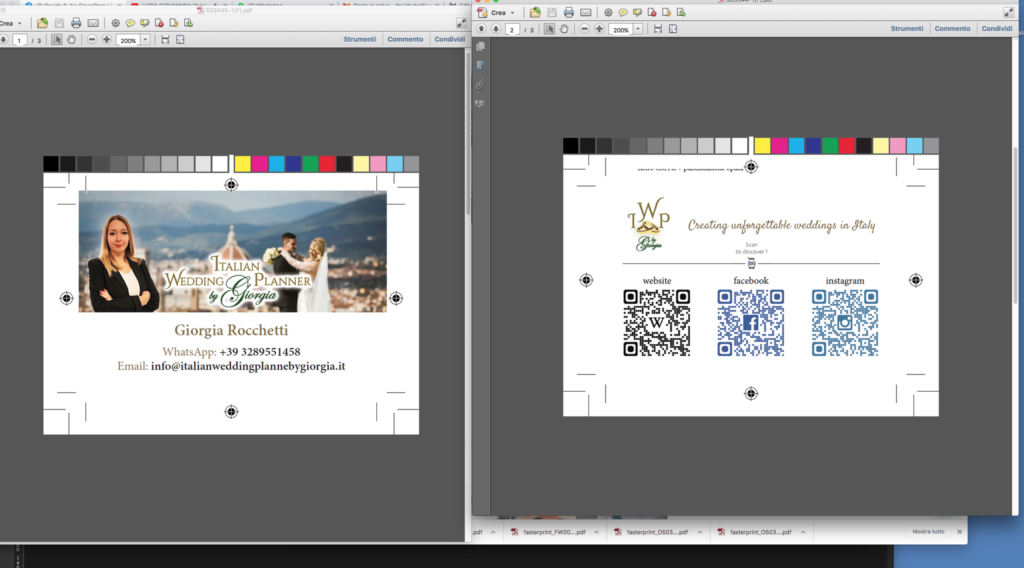Image resolution: width=1024 pixels, height=568 pixels.
Task: Select highlight text tool in left window
Action: 144,23
